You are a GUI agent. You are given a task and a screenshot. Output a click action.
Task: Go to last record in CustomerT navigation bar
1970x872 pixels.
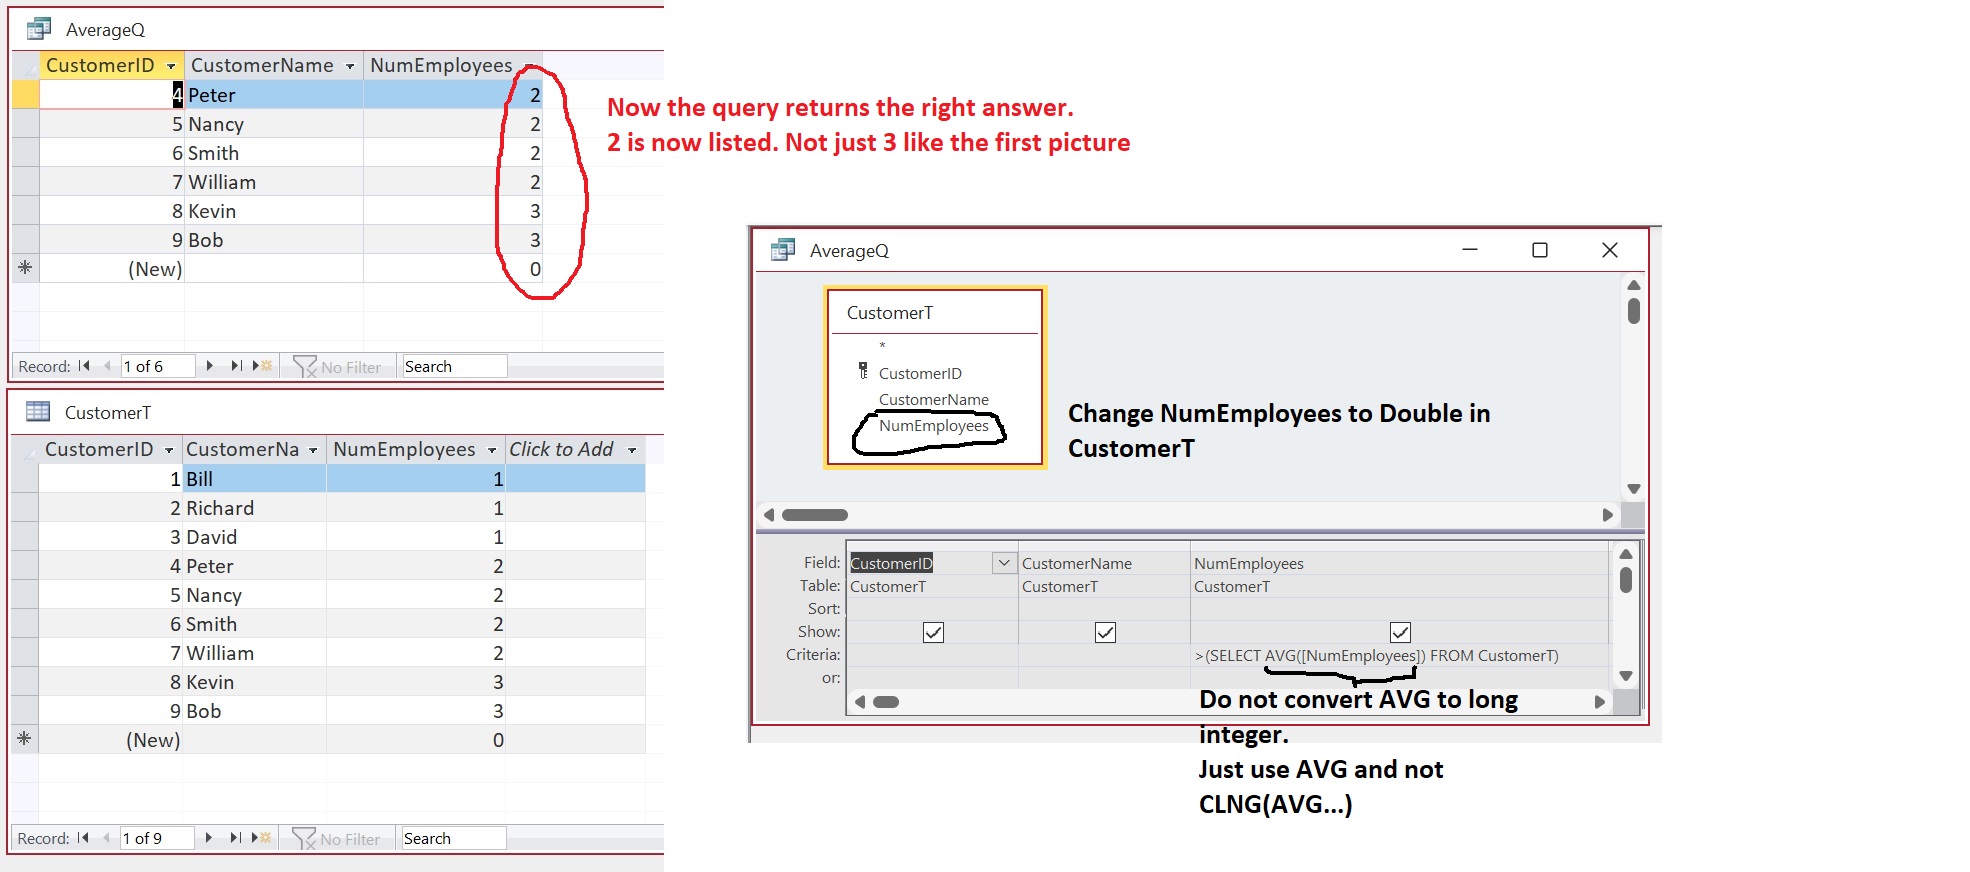[x=235, y=838]
